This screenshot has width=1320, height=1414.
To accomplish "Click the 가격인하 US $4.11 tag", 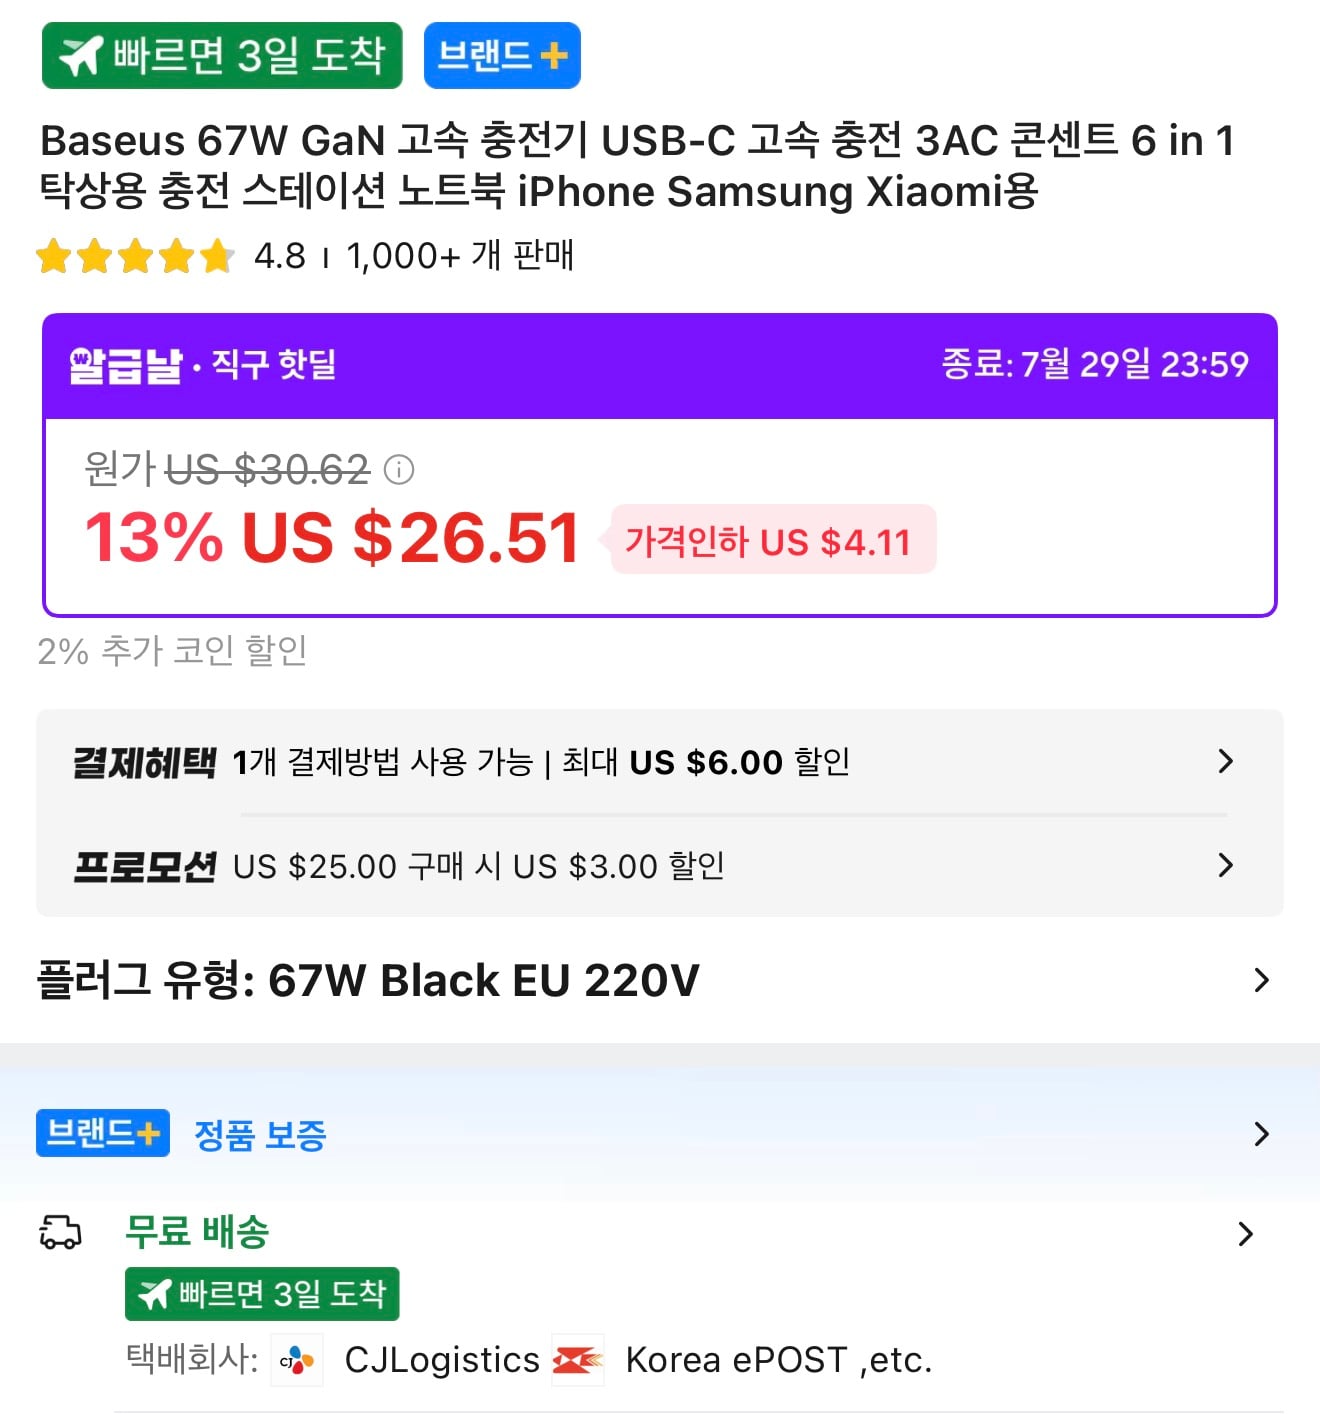I will [768, 540].
